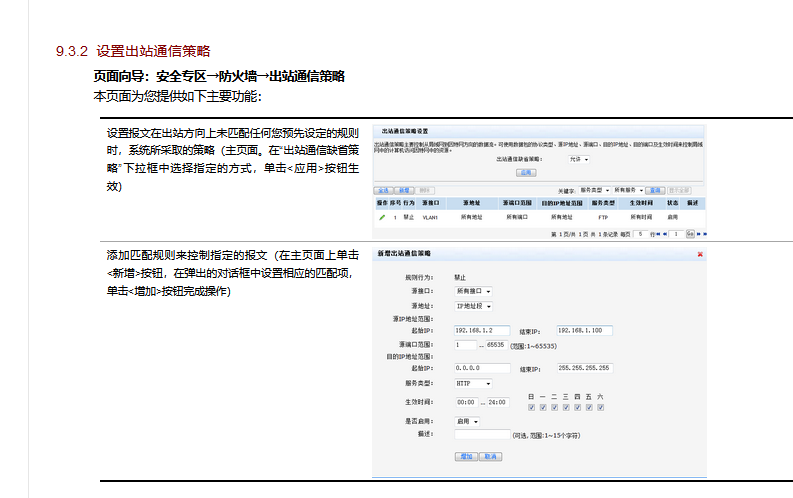Open the 服务类型 keyword filter dropdown
The width and height of the screenshot is (793, 498).
[x=595, y=191]
